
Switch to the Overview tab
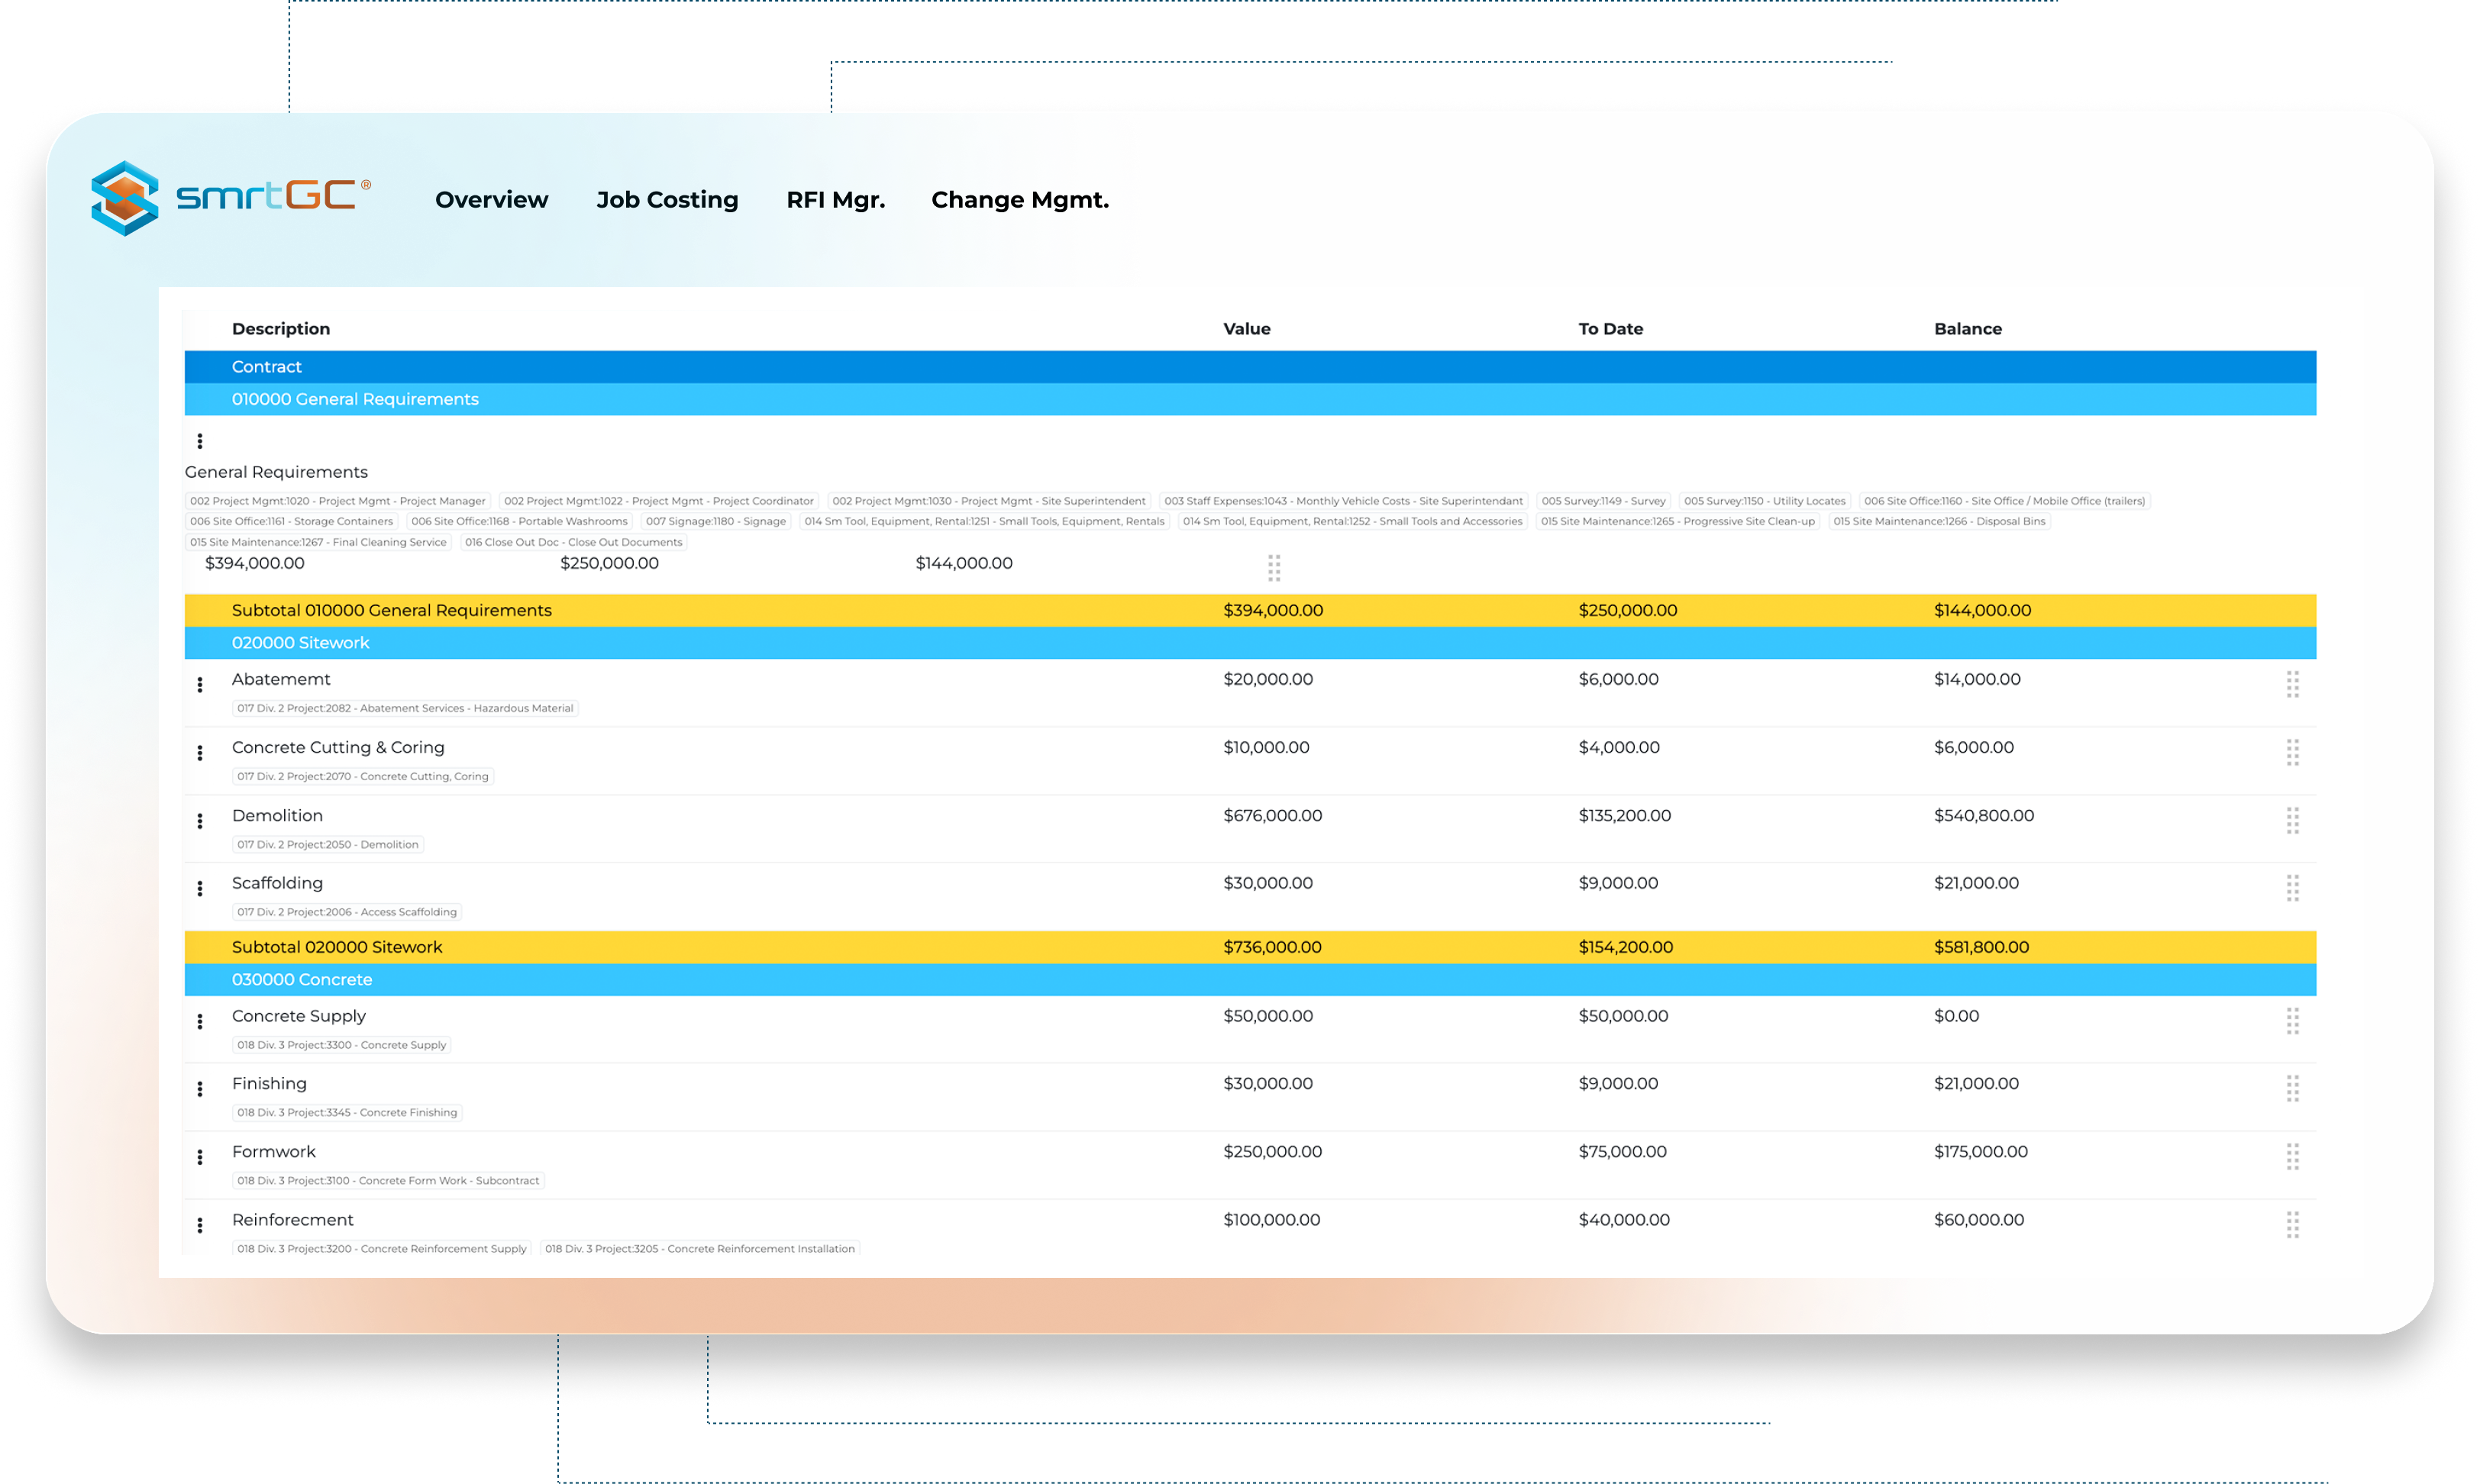pos(491,200)
